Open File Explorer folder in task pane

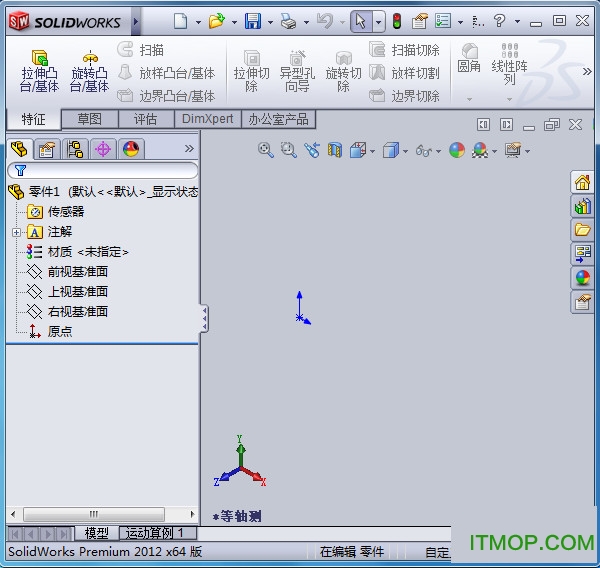pyautogui.click(x=582, y=230)
